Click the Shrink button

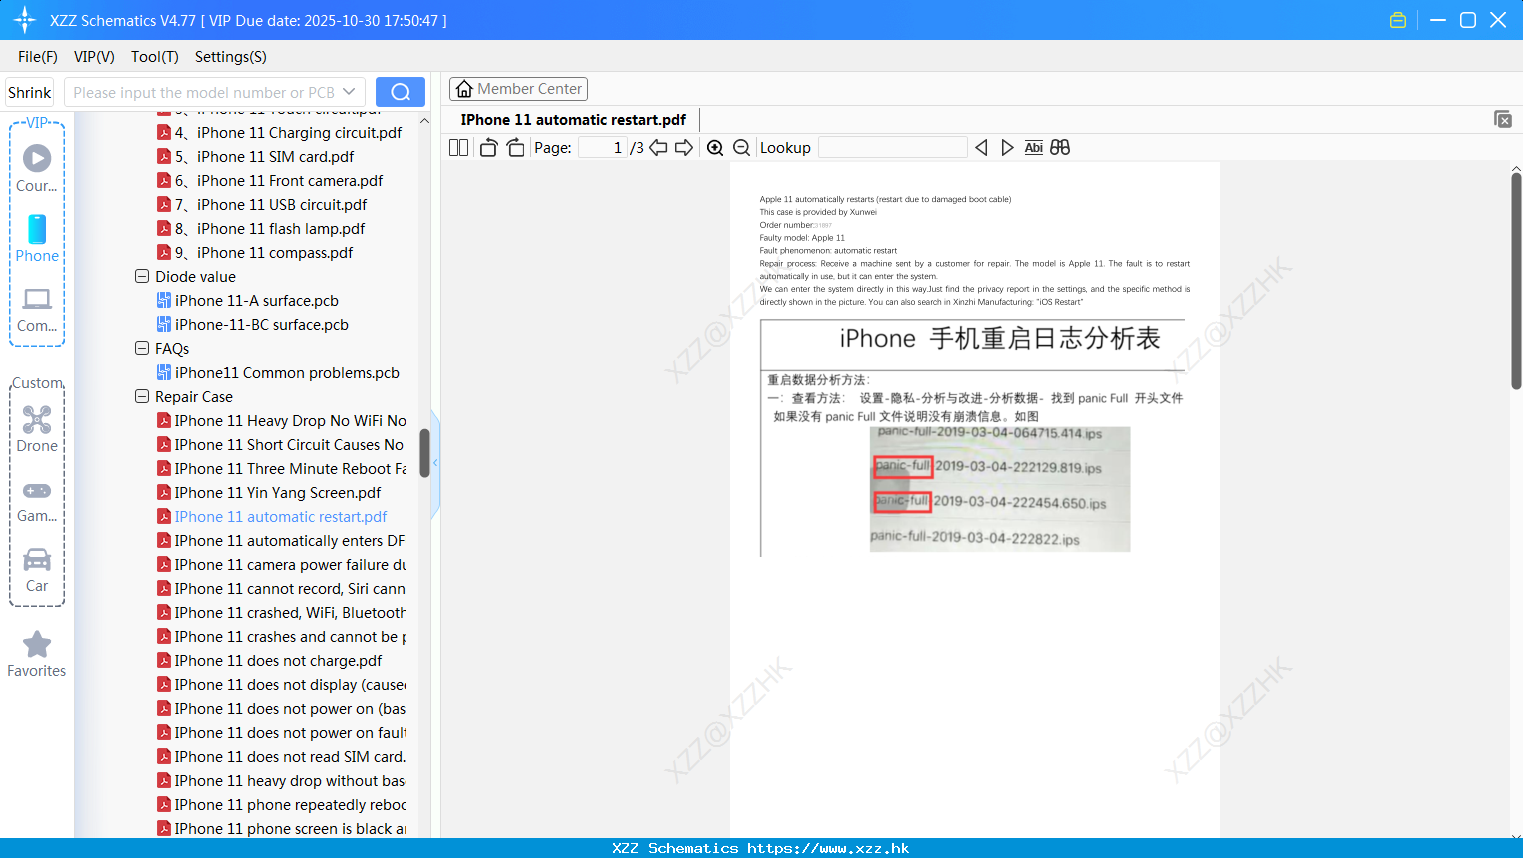coord(30,92)
